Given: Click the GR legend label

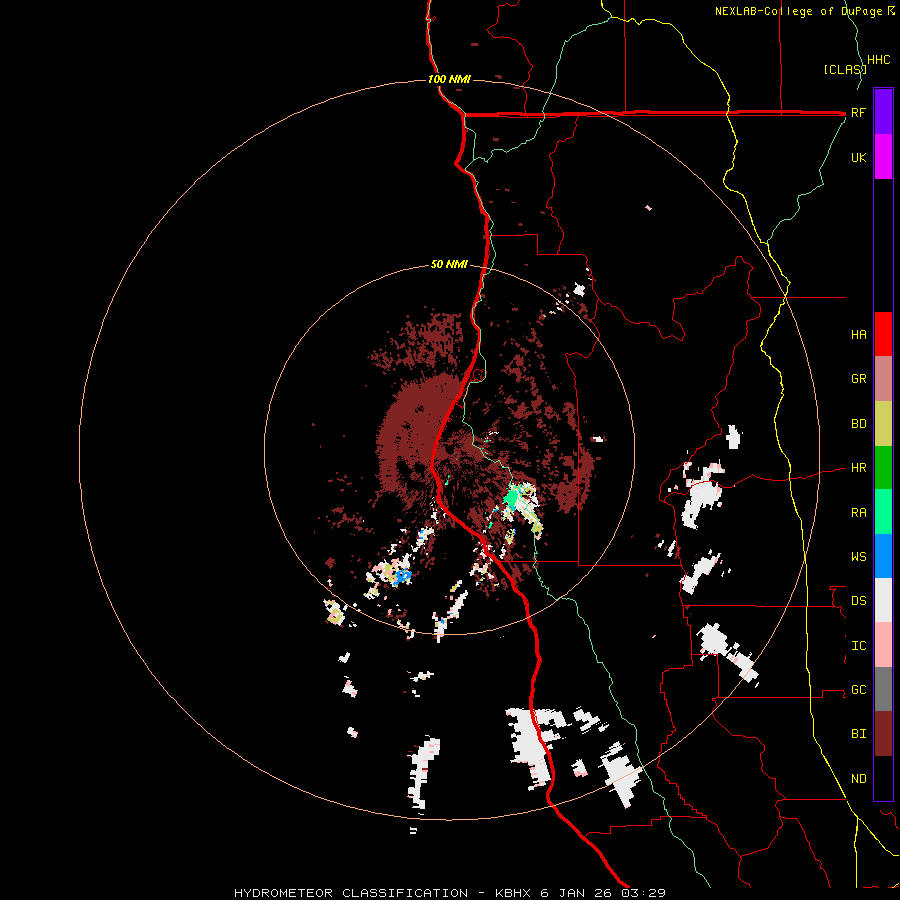Looking at the screenshot, I should tap(858, 379).
